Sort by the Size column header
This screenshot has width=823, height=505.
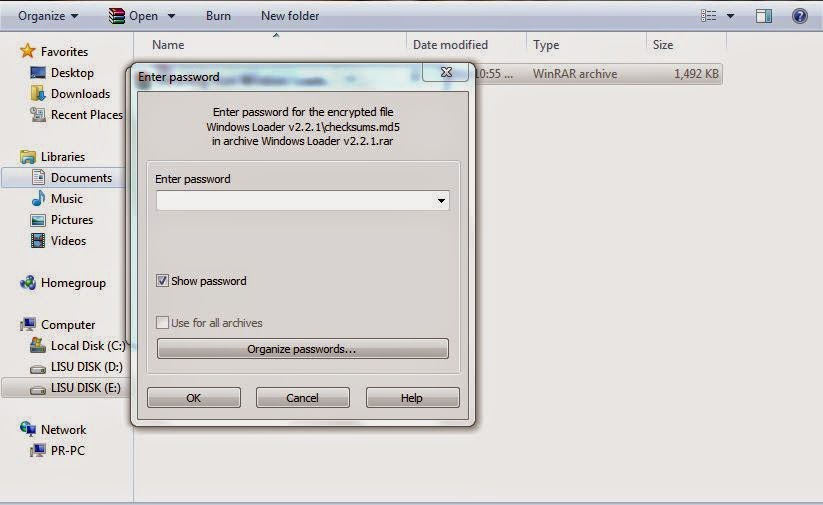[x=662, y=45]
